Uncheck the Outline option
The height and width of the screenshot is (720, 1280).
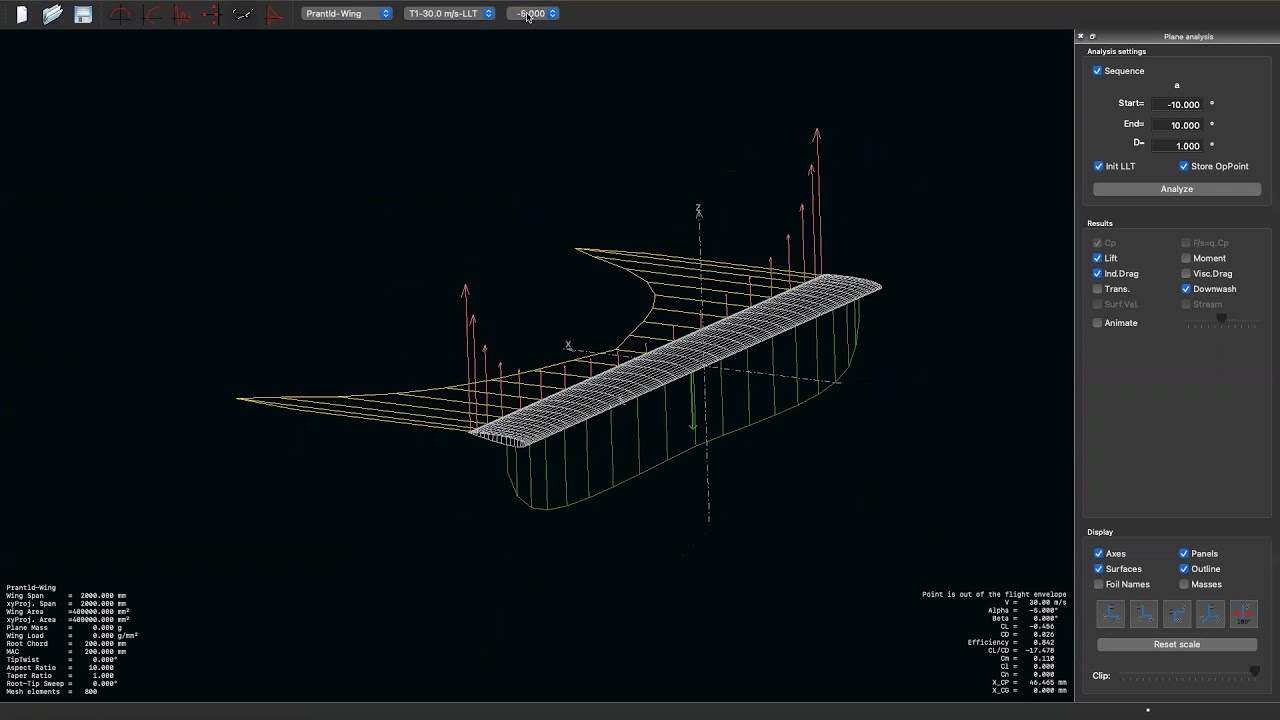pos(1184,569)
